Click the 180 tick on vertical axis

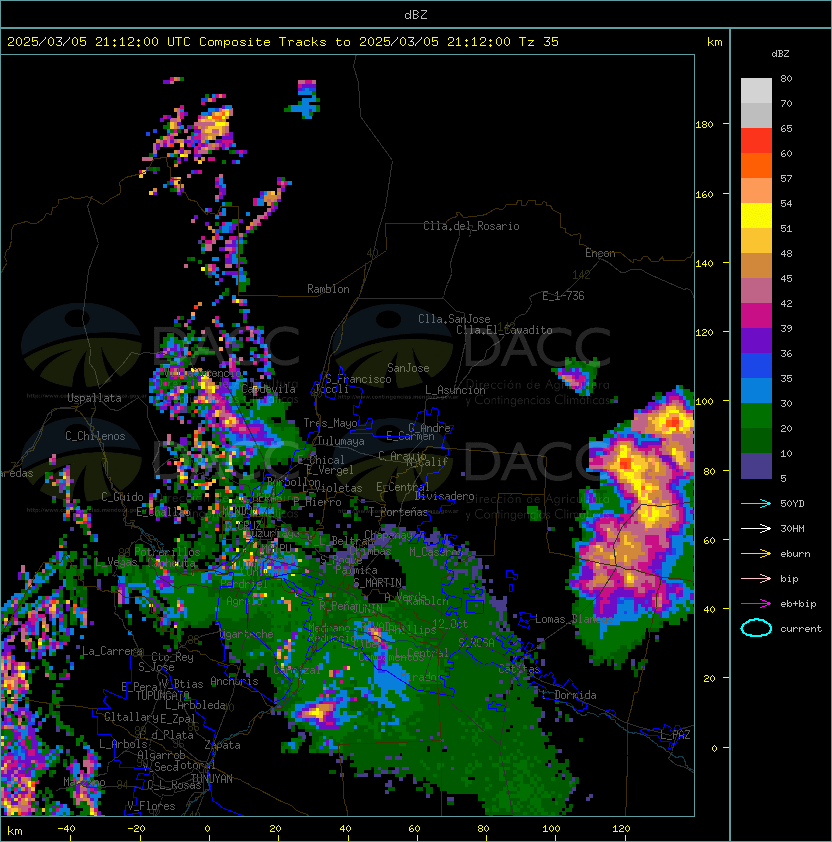pyautogui.click(x=704, y=125)
